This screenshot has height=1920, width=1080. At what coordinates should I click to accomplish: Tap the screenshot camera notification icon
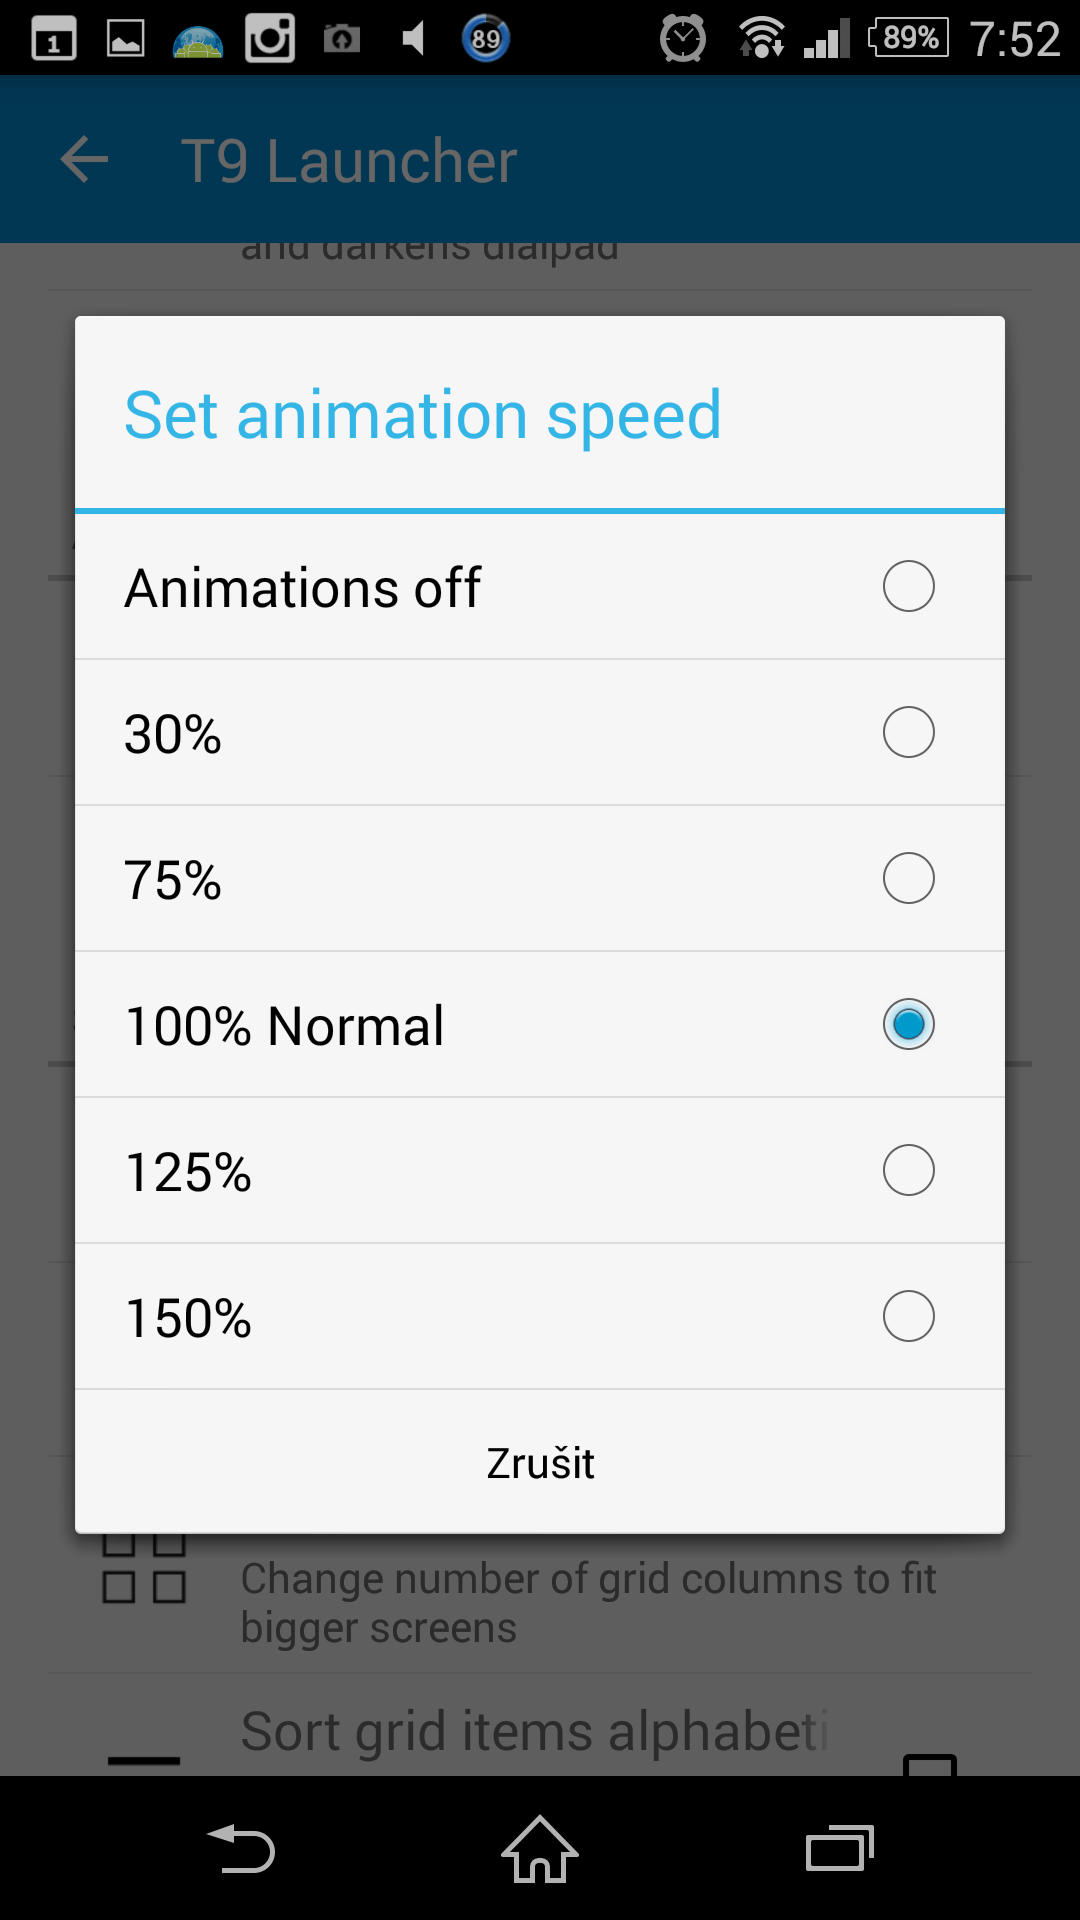(x=342, y=39)
